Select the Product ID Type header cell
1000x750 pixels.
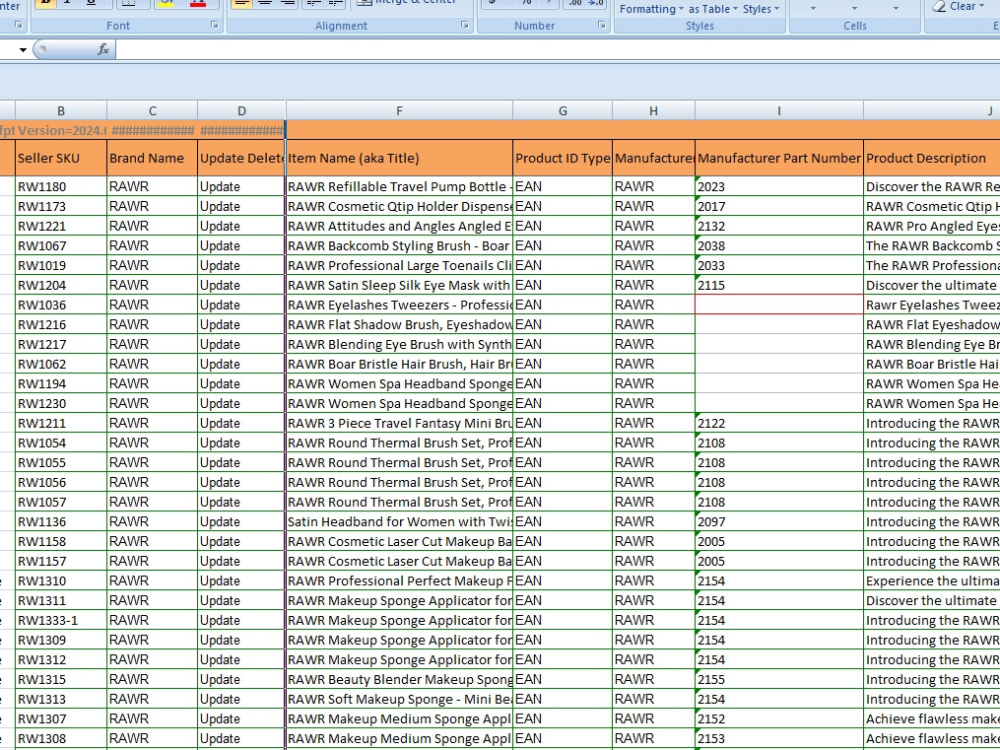tap(562, 158)
